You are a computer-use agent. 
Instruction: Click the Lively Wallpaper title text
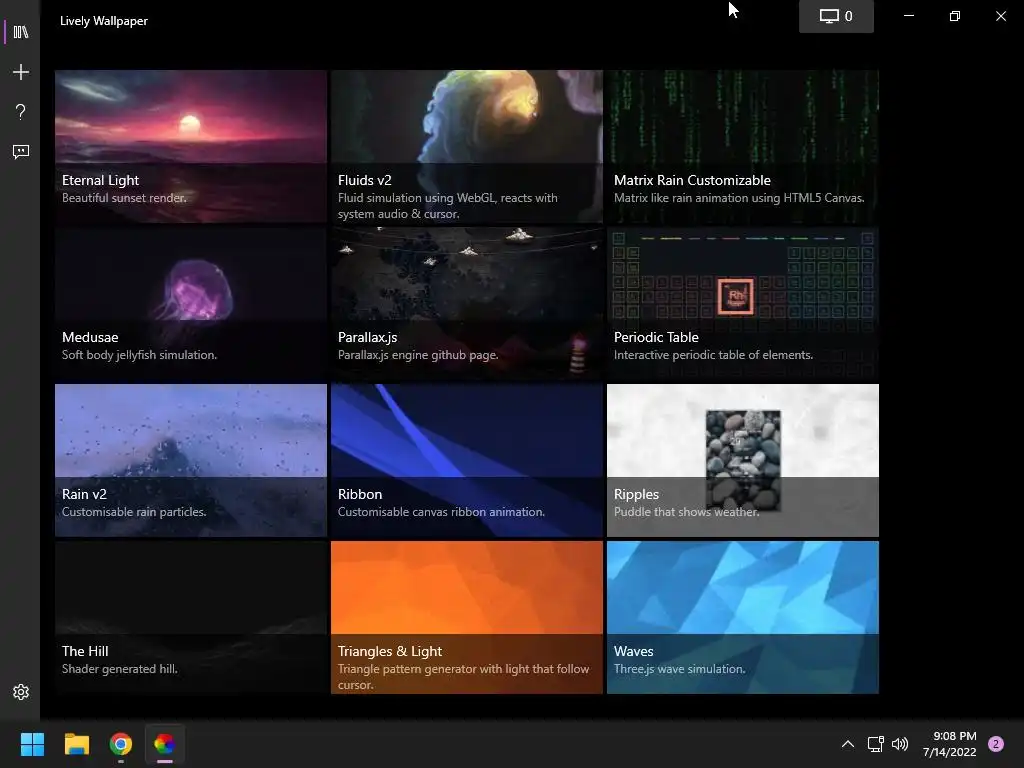click(104, 21)
